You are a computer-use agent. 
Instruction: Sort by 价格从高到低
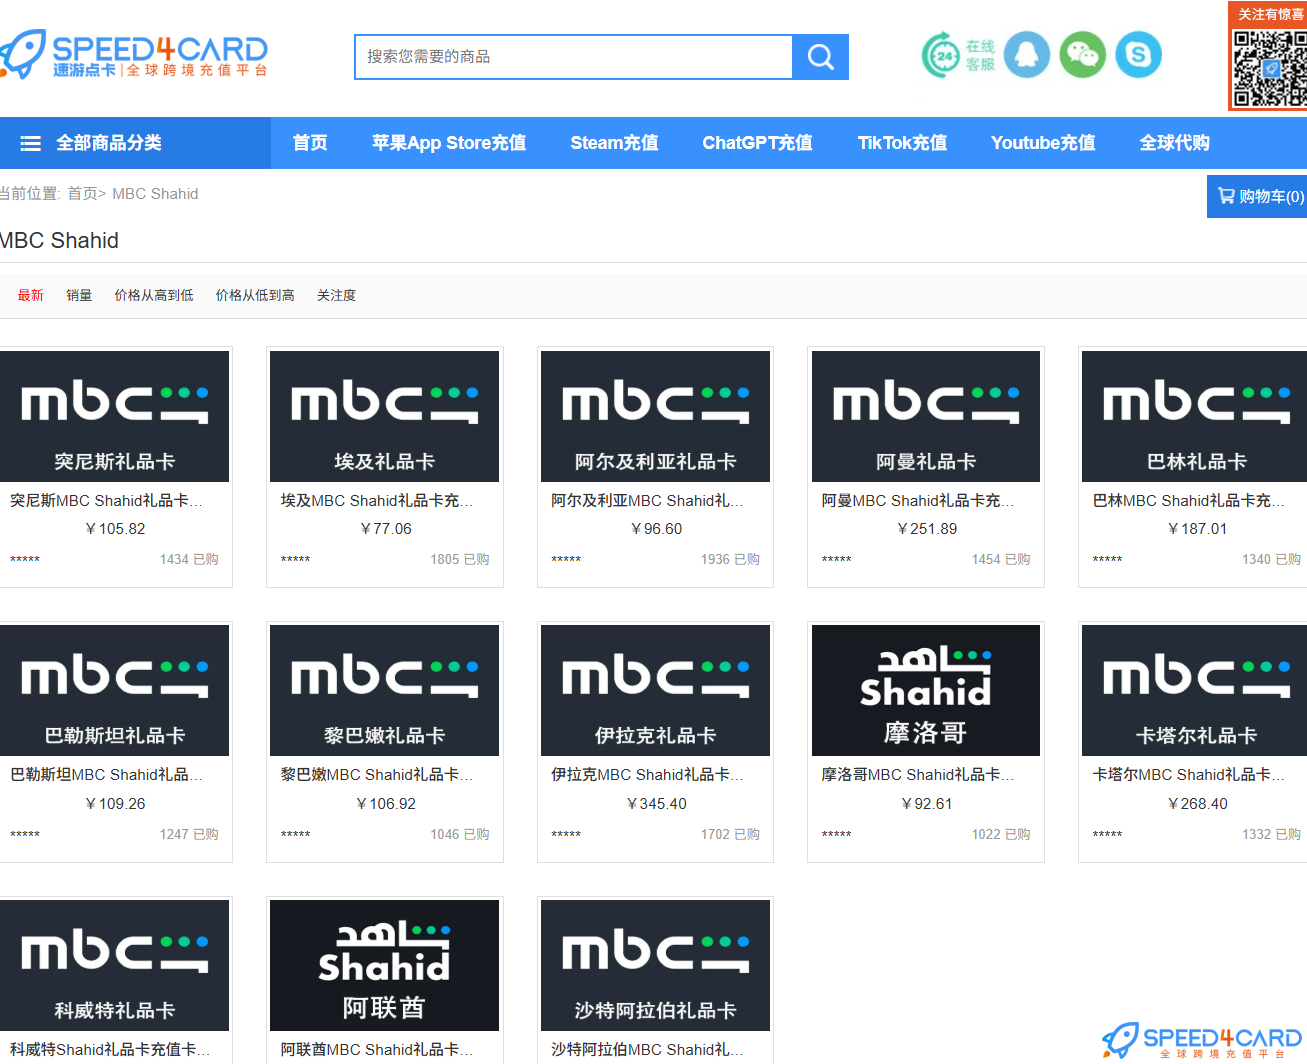pyautogui.click(x=154, y=295)
